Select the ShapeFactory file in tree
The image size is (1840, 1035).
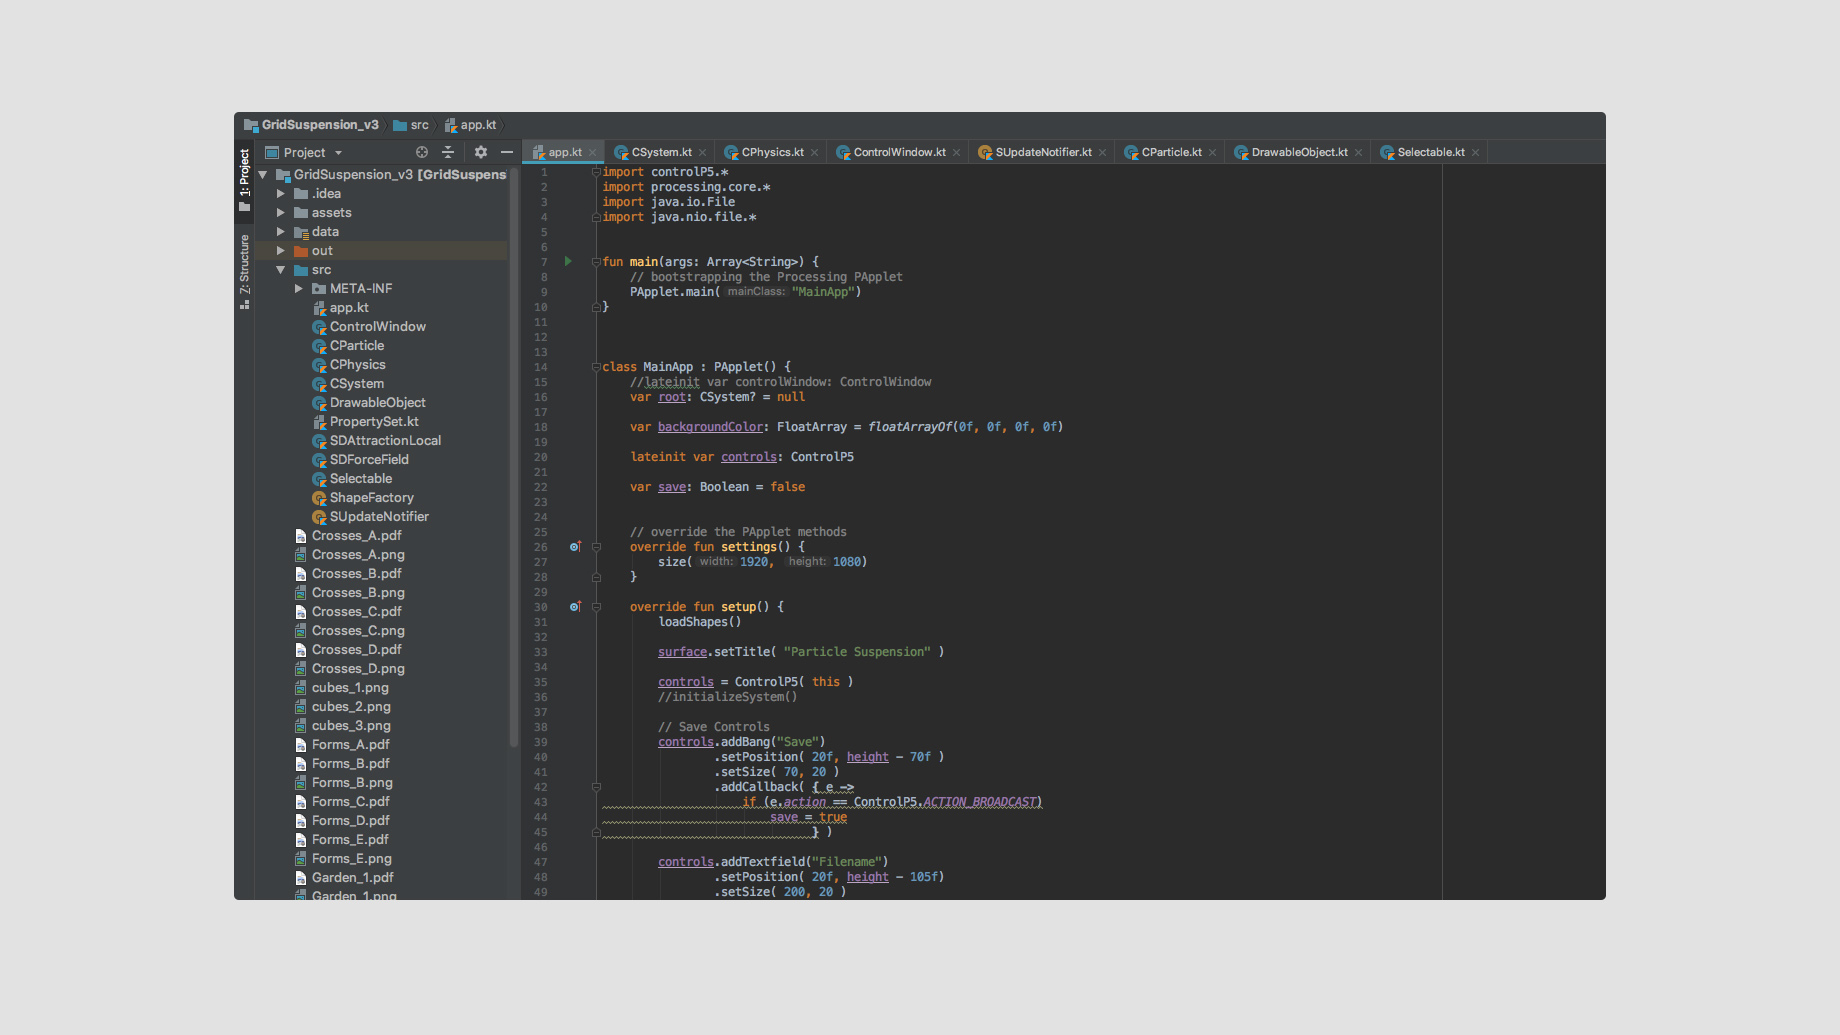click(x=371, y=498)
